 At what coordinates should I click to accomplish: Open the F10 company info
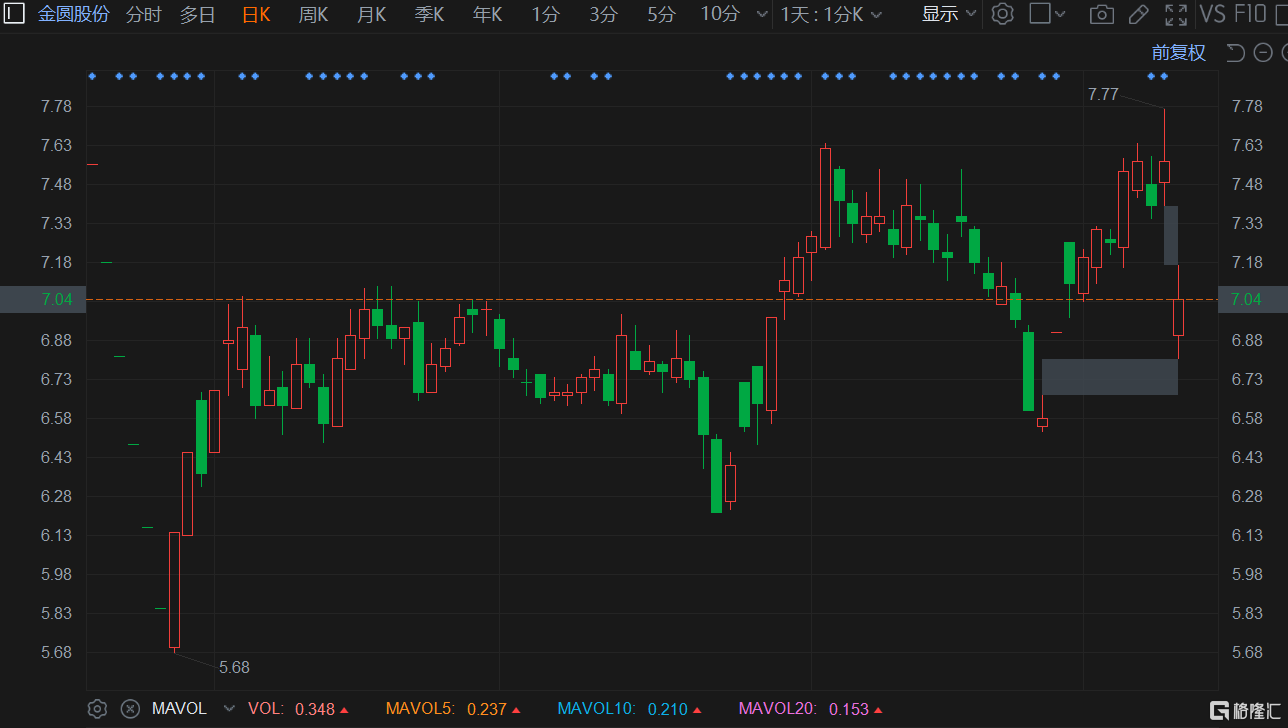pos(1251,14)
